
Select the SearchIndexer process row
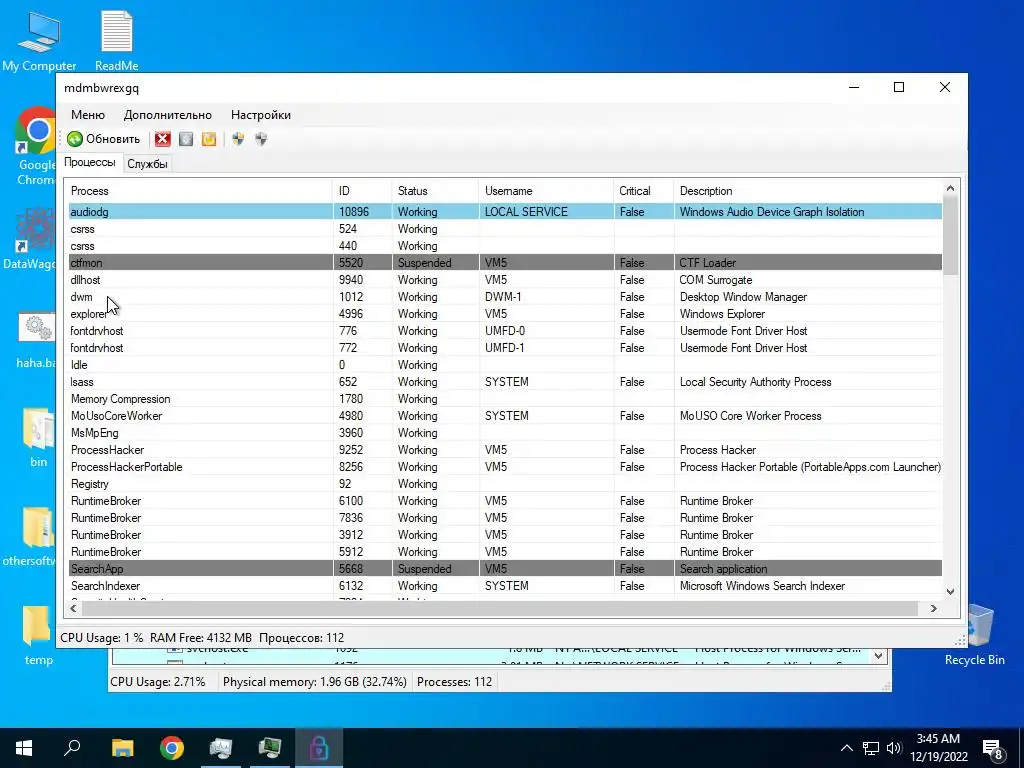[x=505, y=585]
